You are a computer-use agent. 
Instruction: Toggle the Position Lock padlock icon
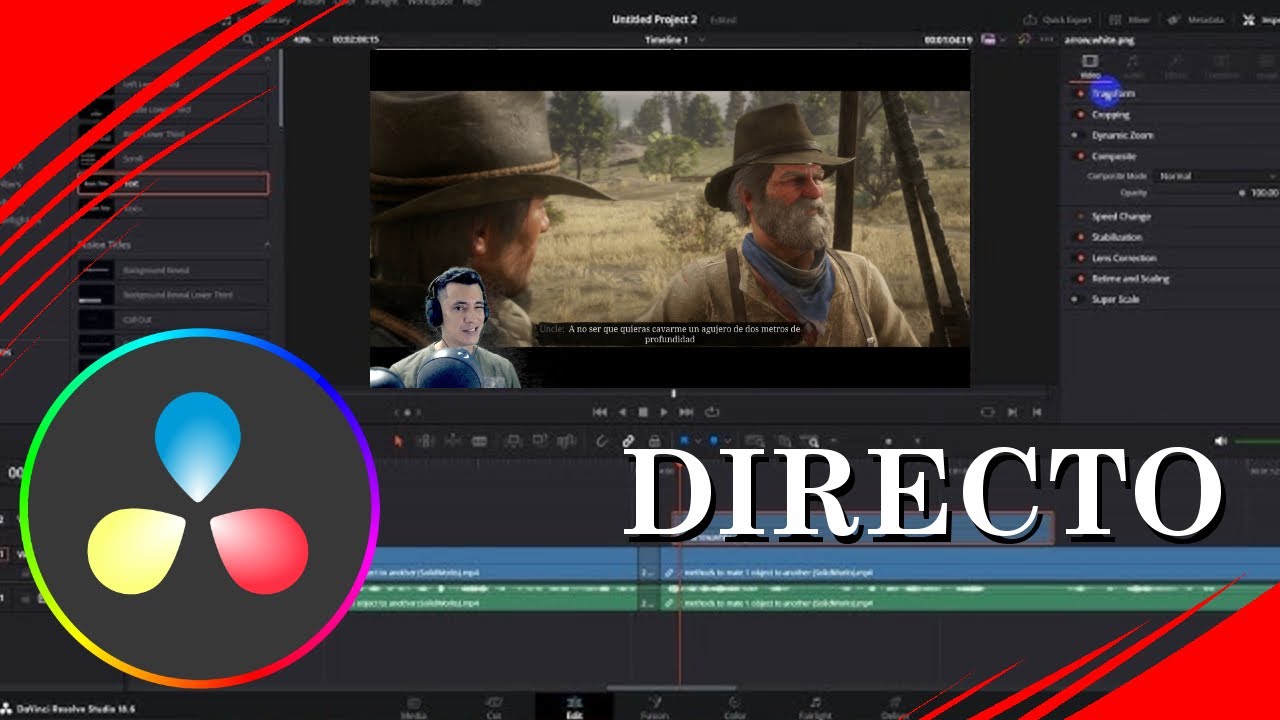655,441
